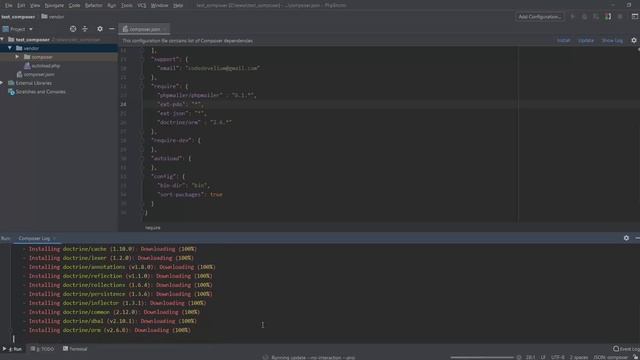Screen dimensions: 640x360
Task: Fold the "require" block in gutter
Action: pos(141,86)
